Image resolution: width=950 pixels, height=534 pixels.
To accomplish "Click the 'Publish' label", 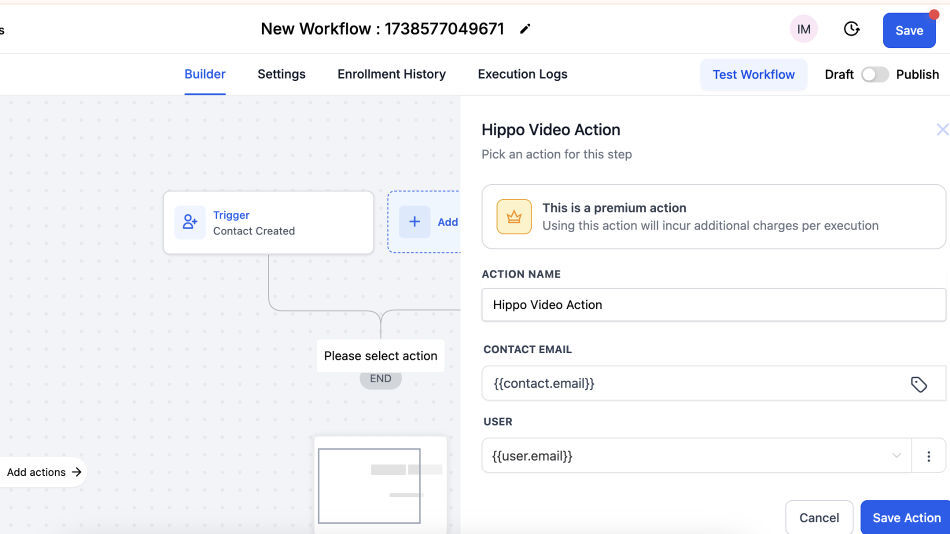I will click(x=917, y=75).
